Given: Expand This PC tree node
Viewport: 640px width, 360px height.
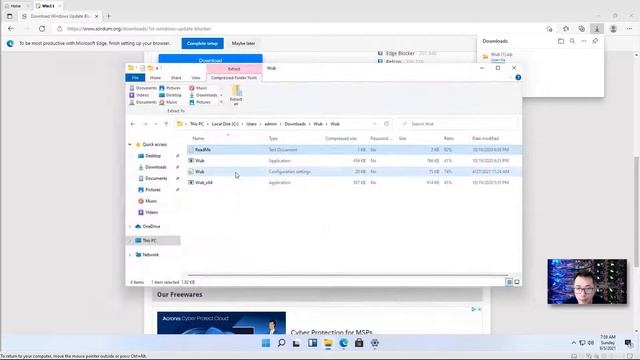Looking at the screenshot, I should [130, 240].
